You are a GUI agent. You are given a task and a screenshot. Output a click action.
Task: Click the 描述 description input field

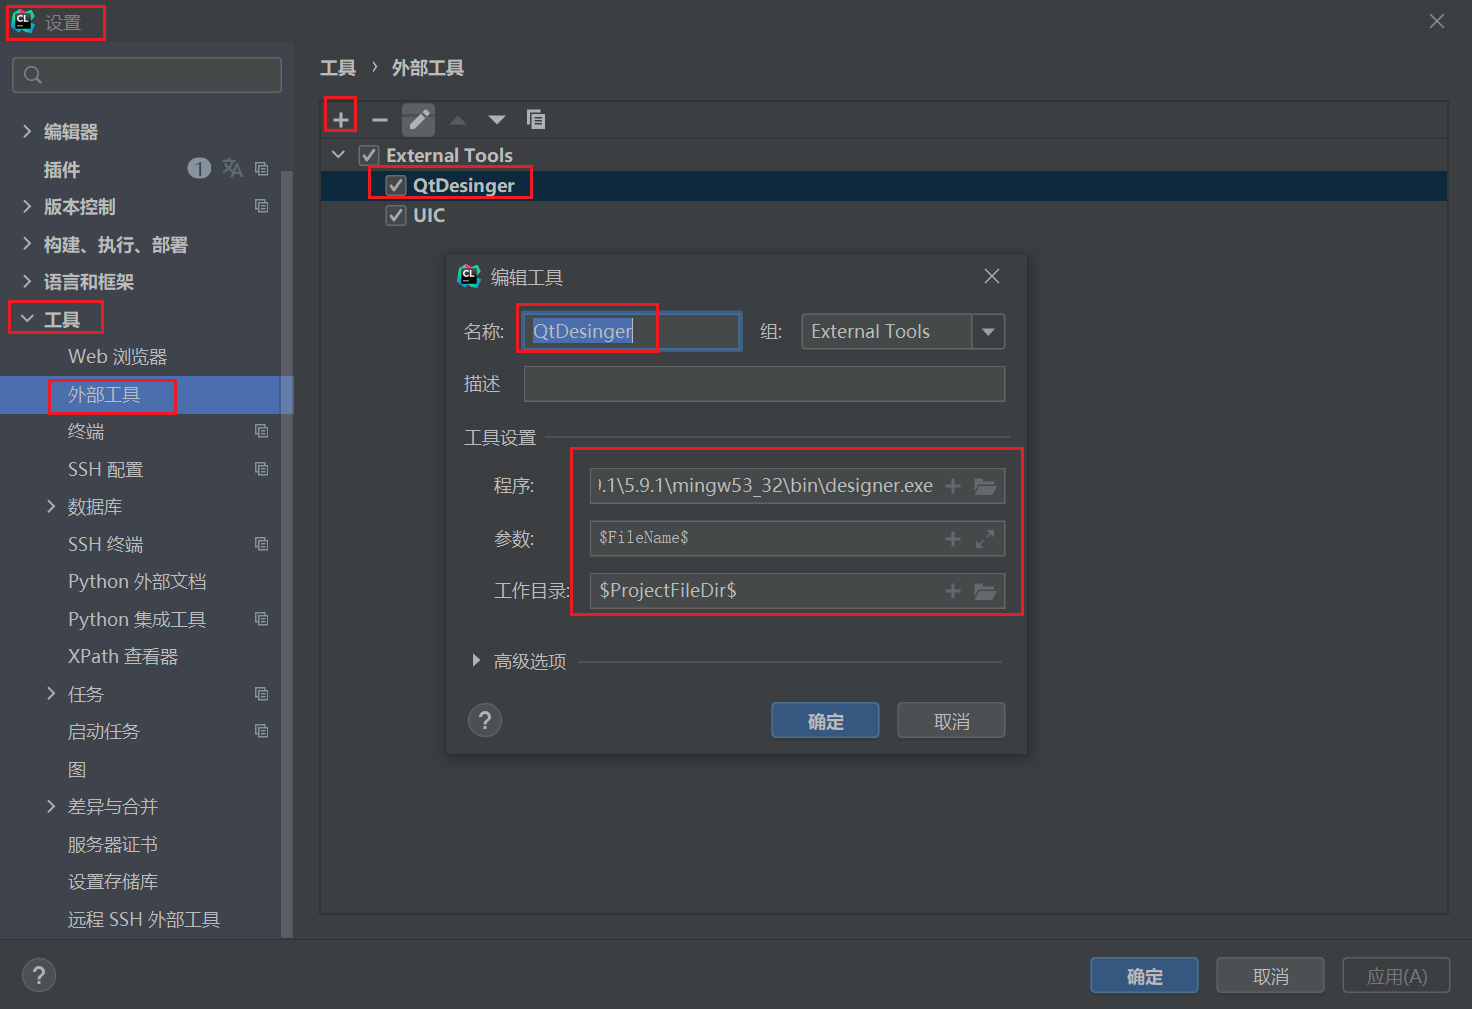(x=764, y=383)
